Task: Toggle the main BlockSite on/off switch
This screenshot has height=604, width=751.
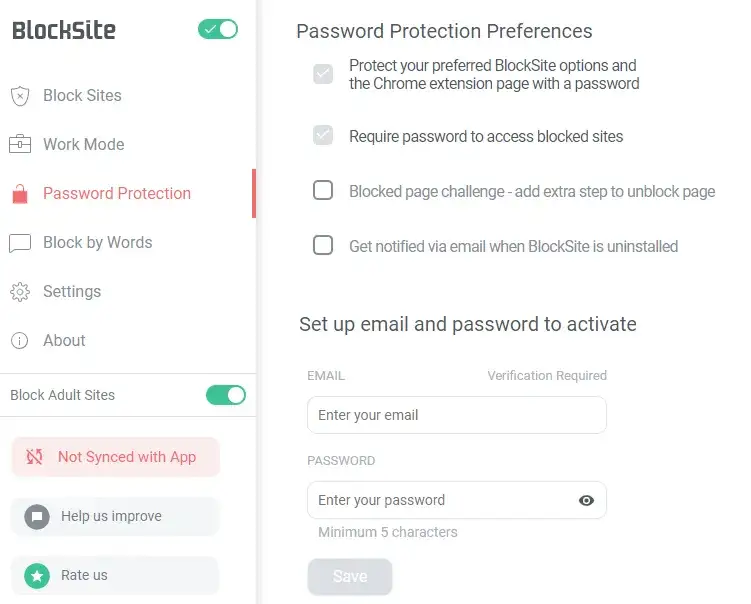Action: pyautogui.click(x=218, y=29)
